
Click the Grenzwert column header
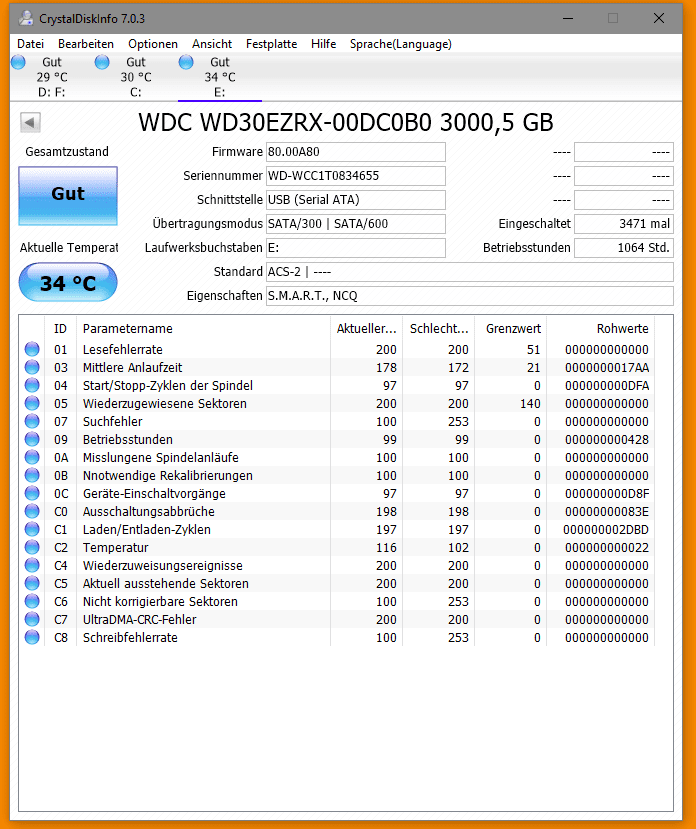point(511,328)
